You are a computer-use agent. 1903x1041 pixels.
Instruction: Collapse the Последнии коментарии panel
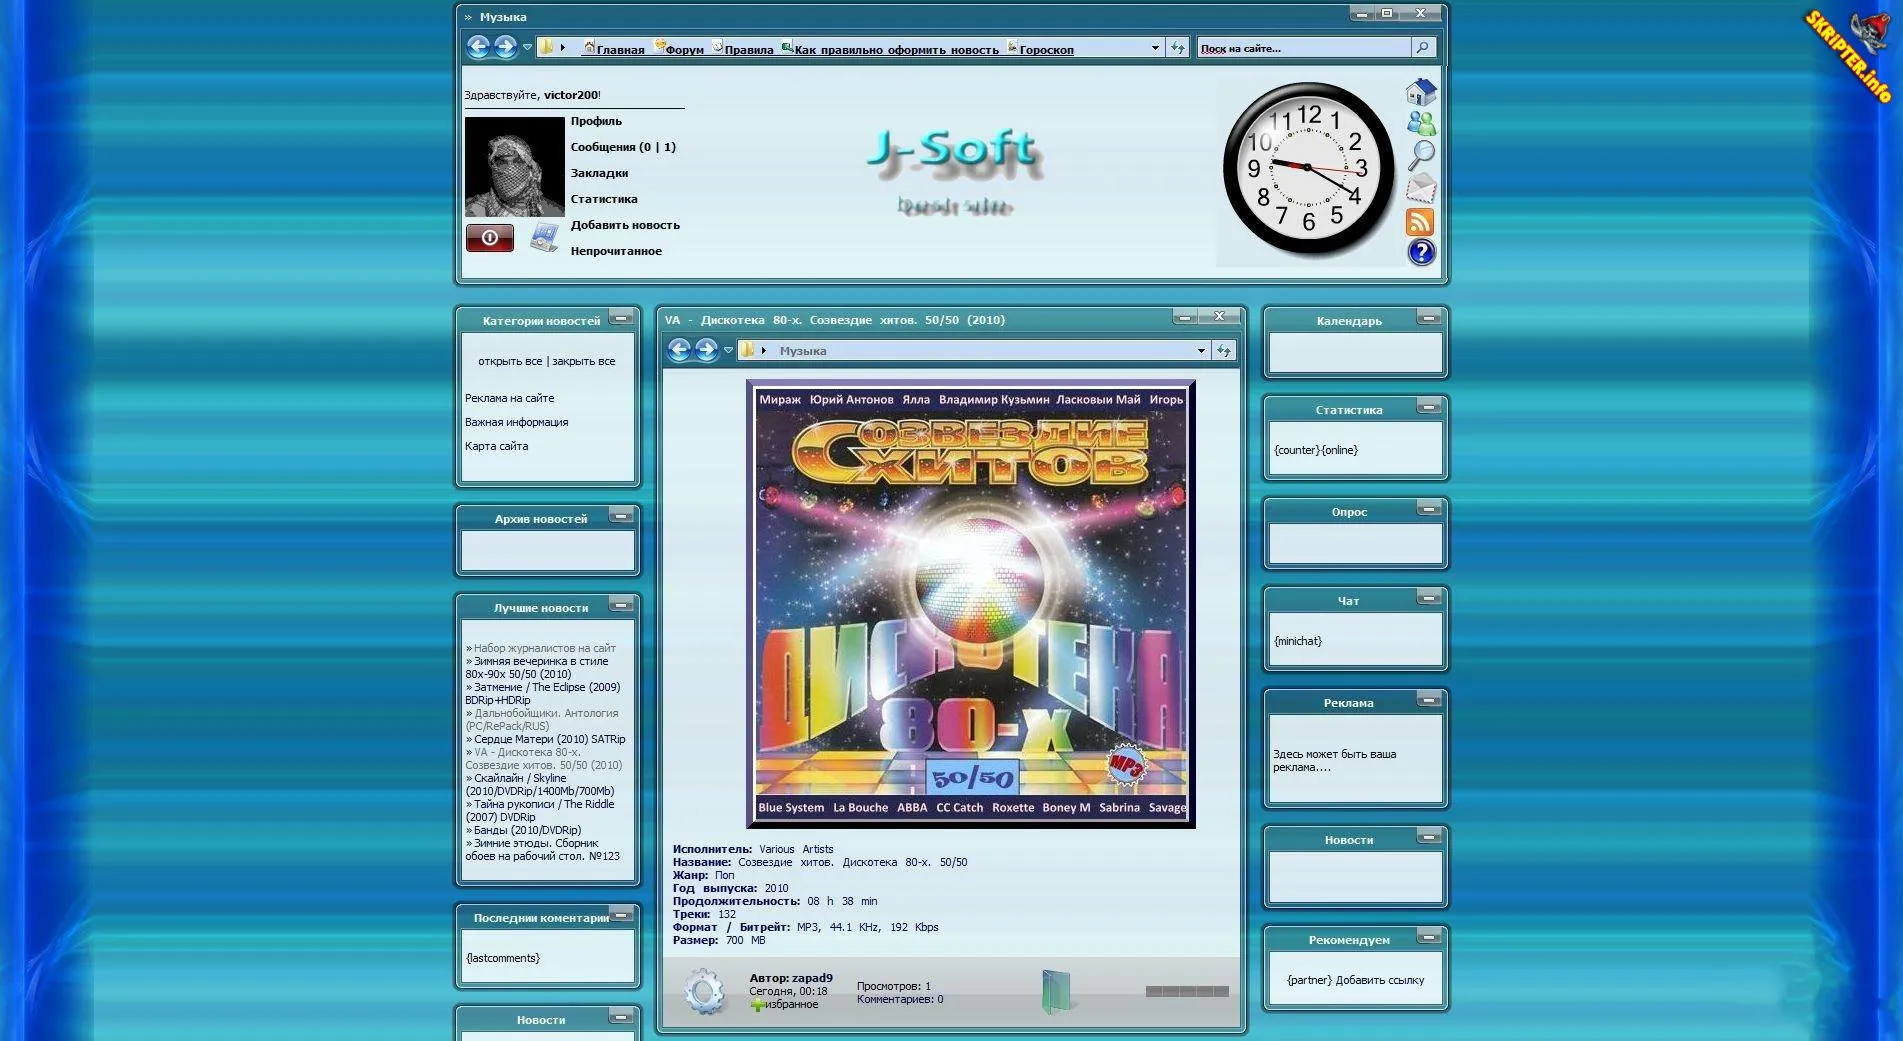pos(621,914)
